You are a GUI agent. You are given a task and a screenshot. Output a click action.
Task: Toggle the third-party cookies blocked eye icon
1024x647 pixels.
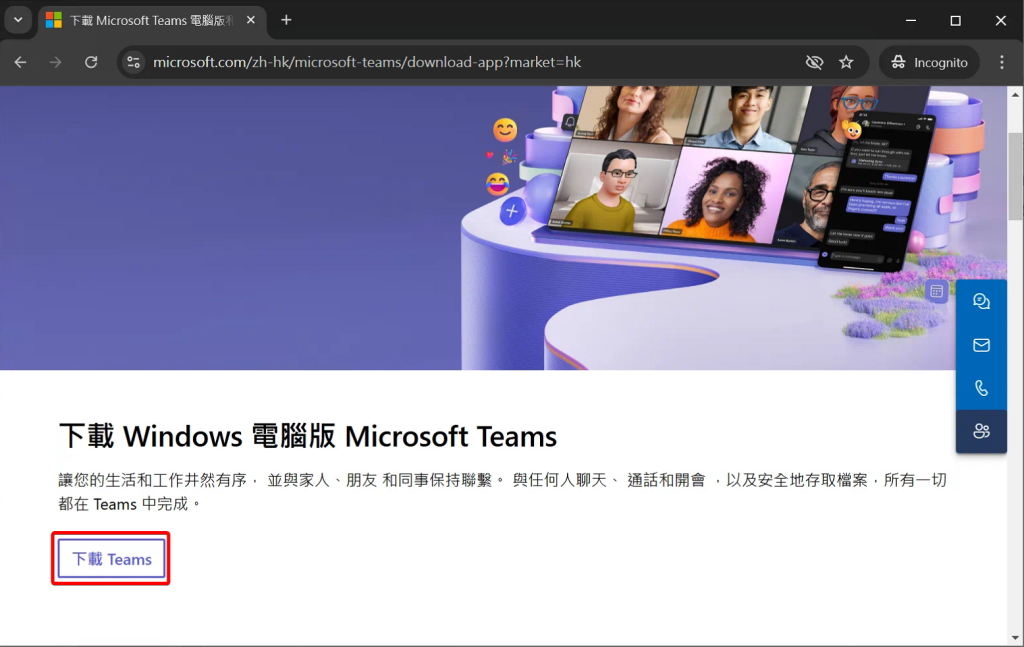(x=814, y=62)
